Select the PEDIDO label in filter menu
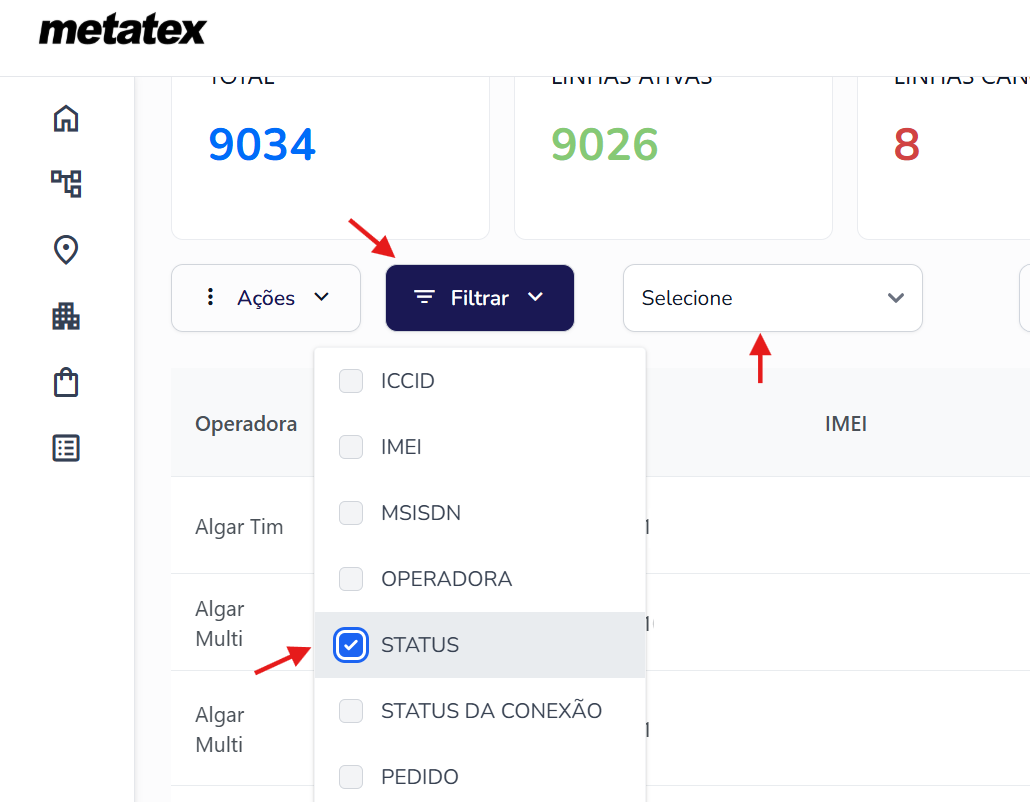Image resolution: width=1030 pixels, height=802 pixels. 420,777
